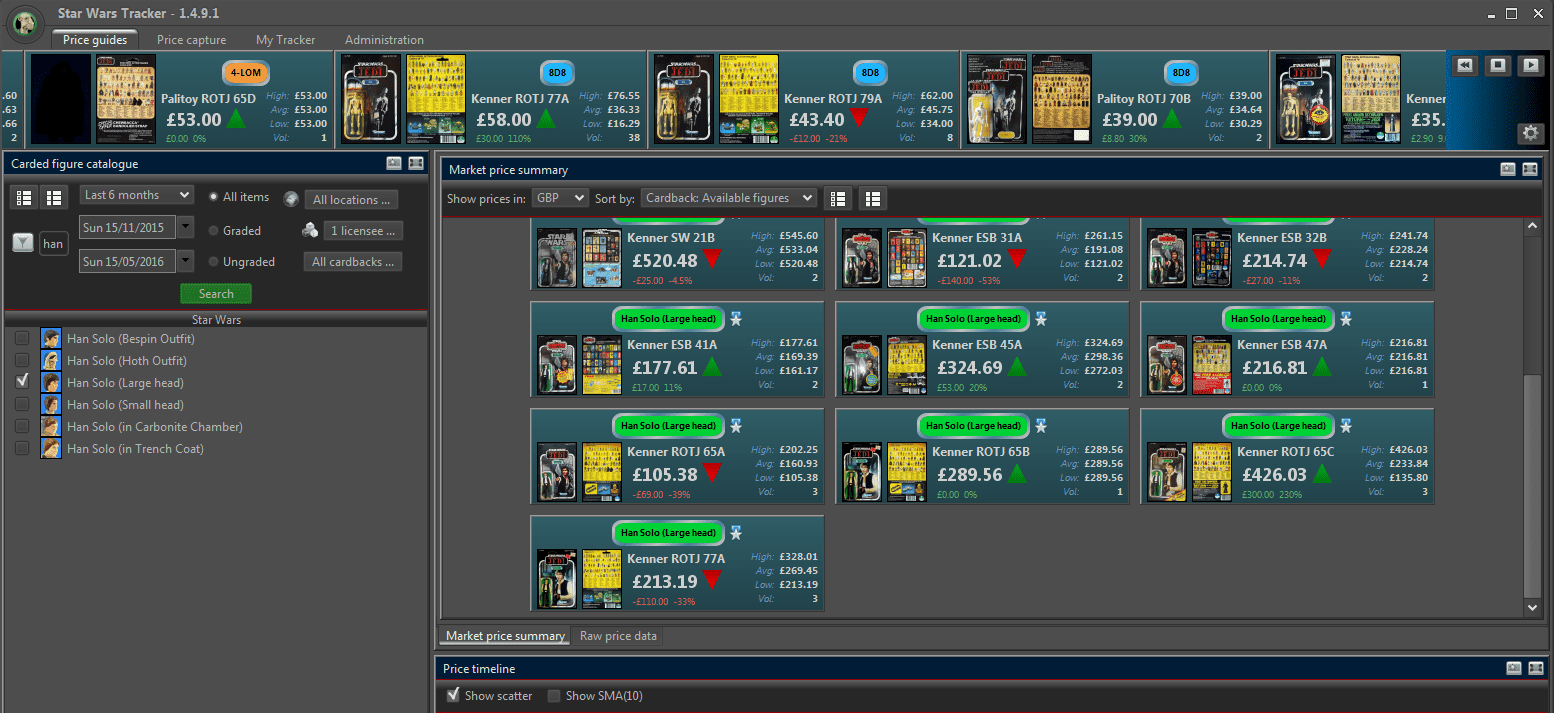Viewport: 1554px width, 713px height.
Task: Click Kenner SW 21B card front thumbnail
Action: (x=557, y=257)
